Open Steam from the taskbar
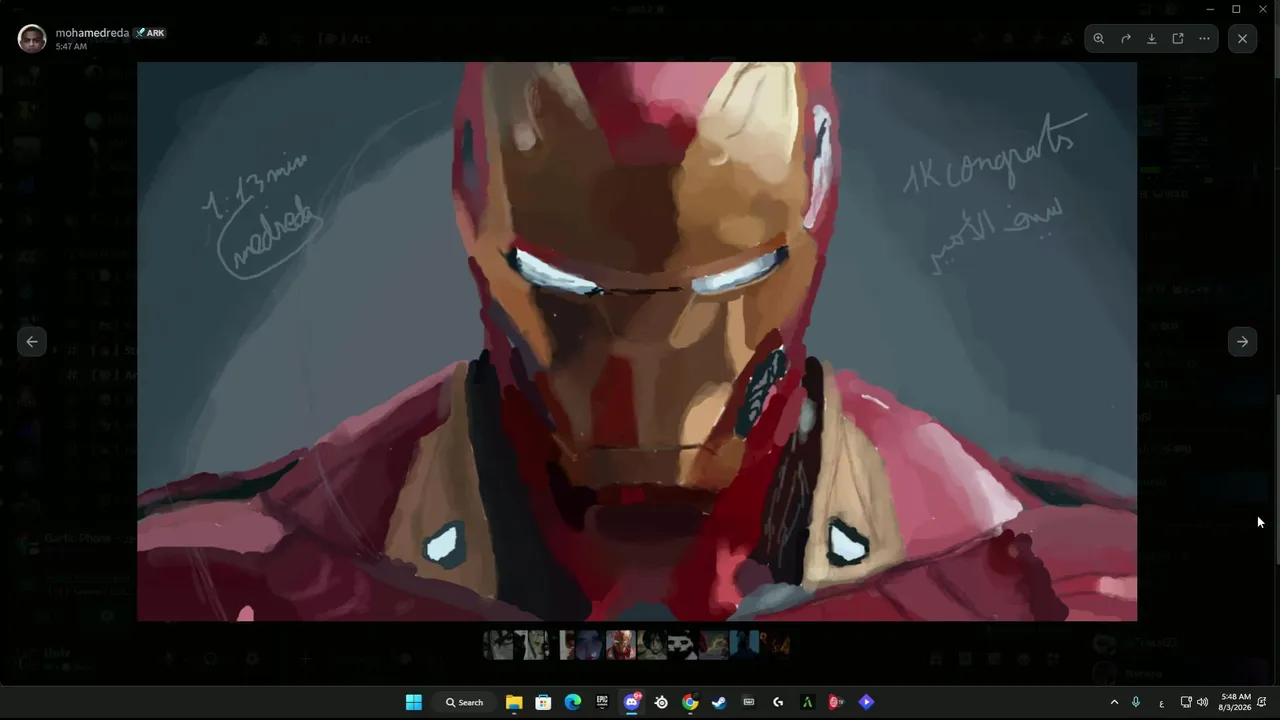The height and width of the screenshot is (720, 1280). point(719,702)
